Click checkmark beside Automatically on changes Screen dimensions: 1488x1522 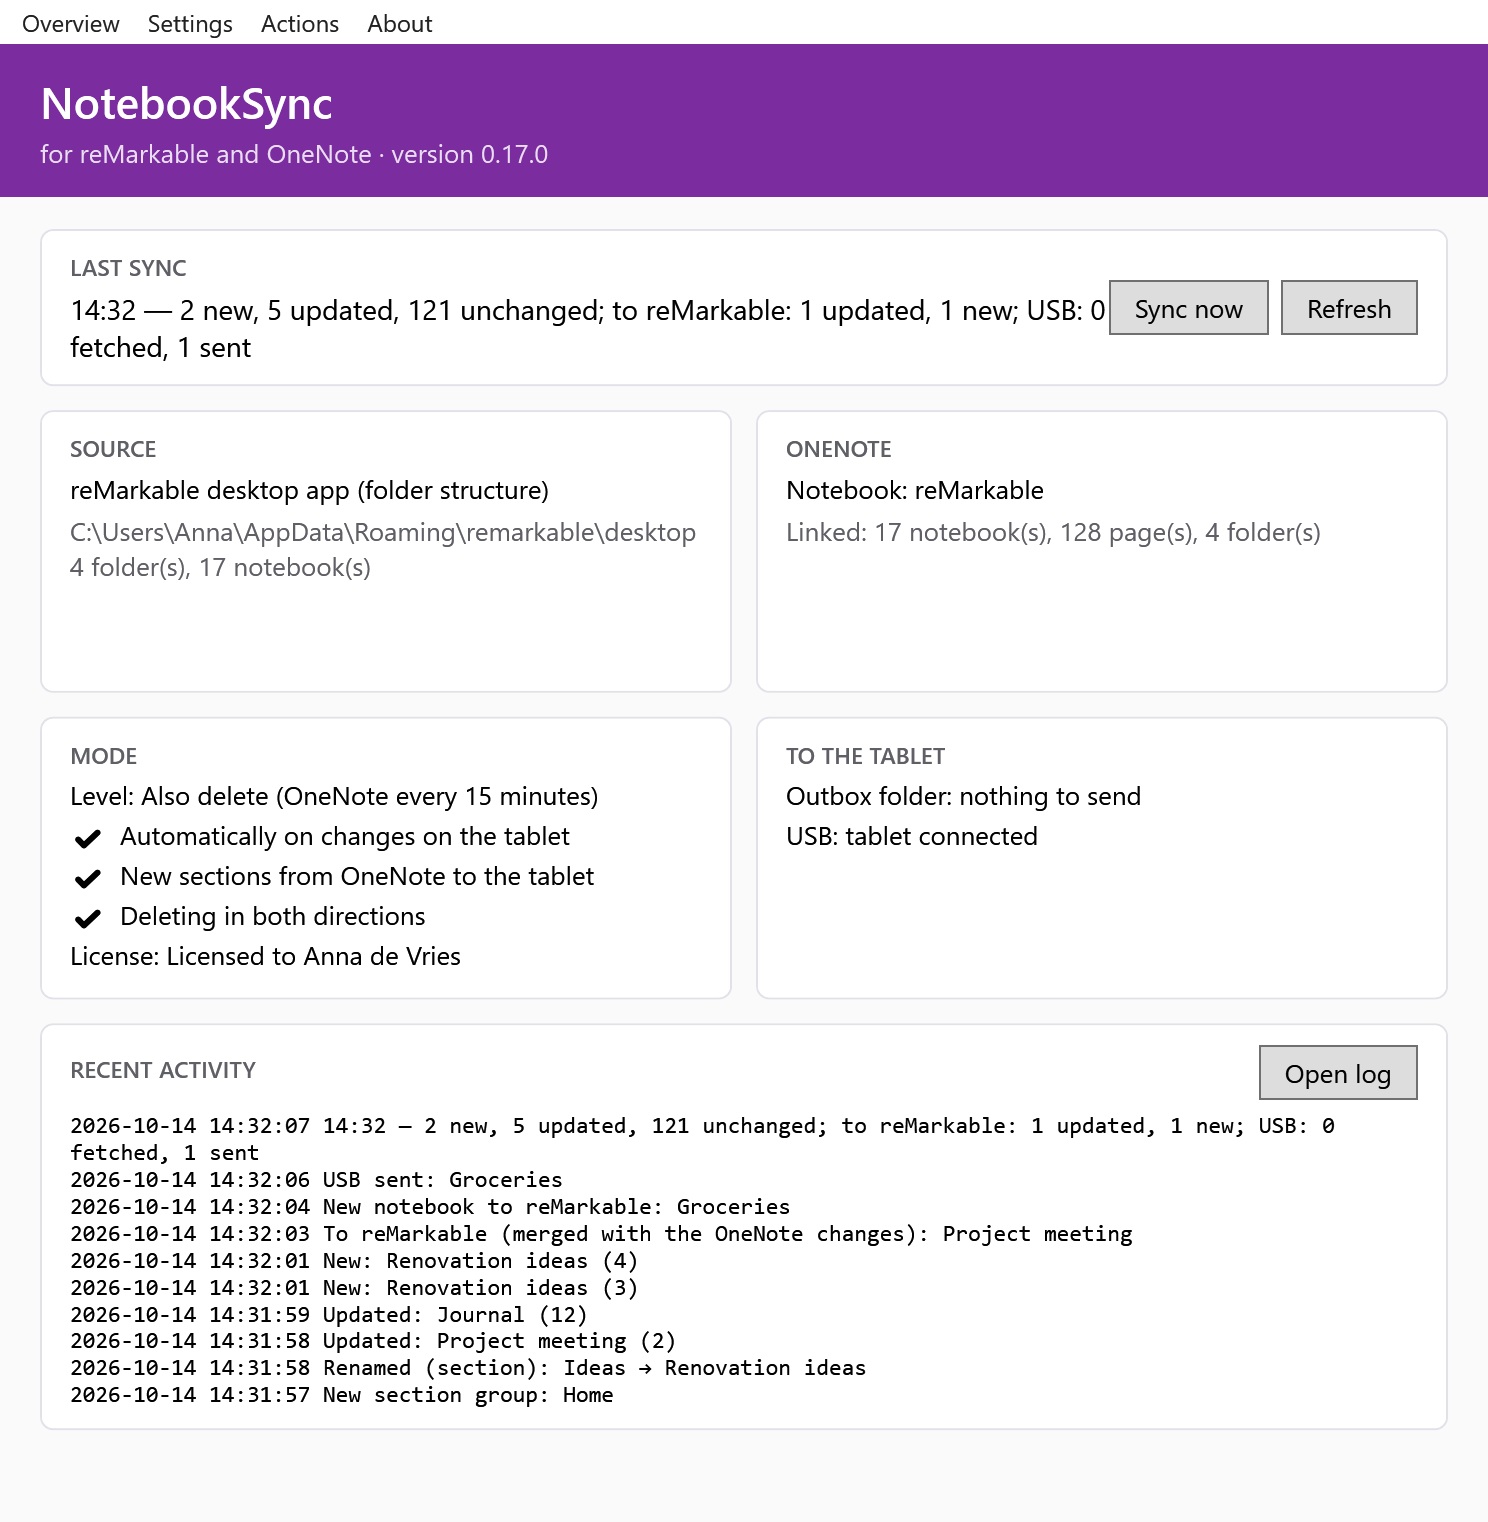coord(88,838)
